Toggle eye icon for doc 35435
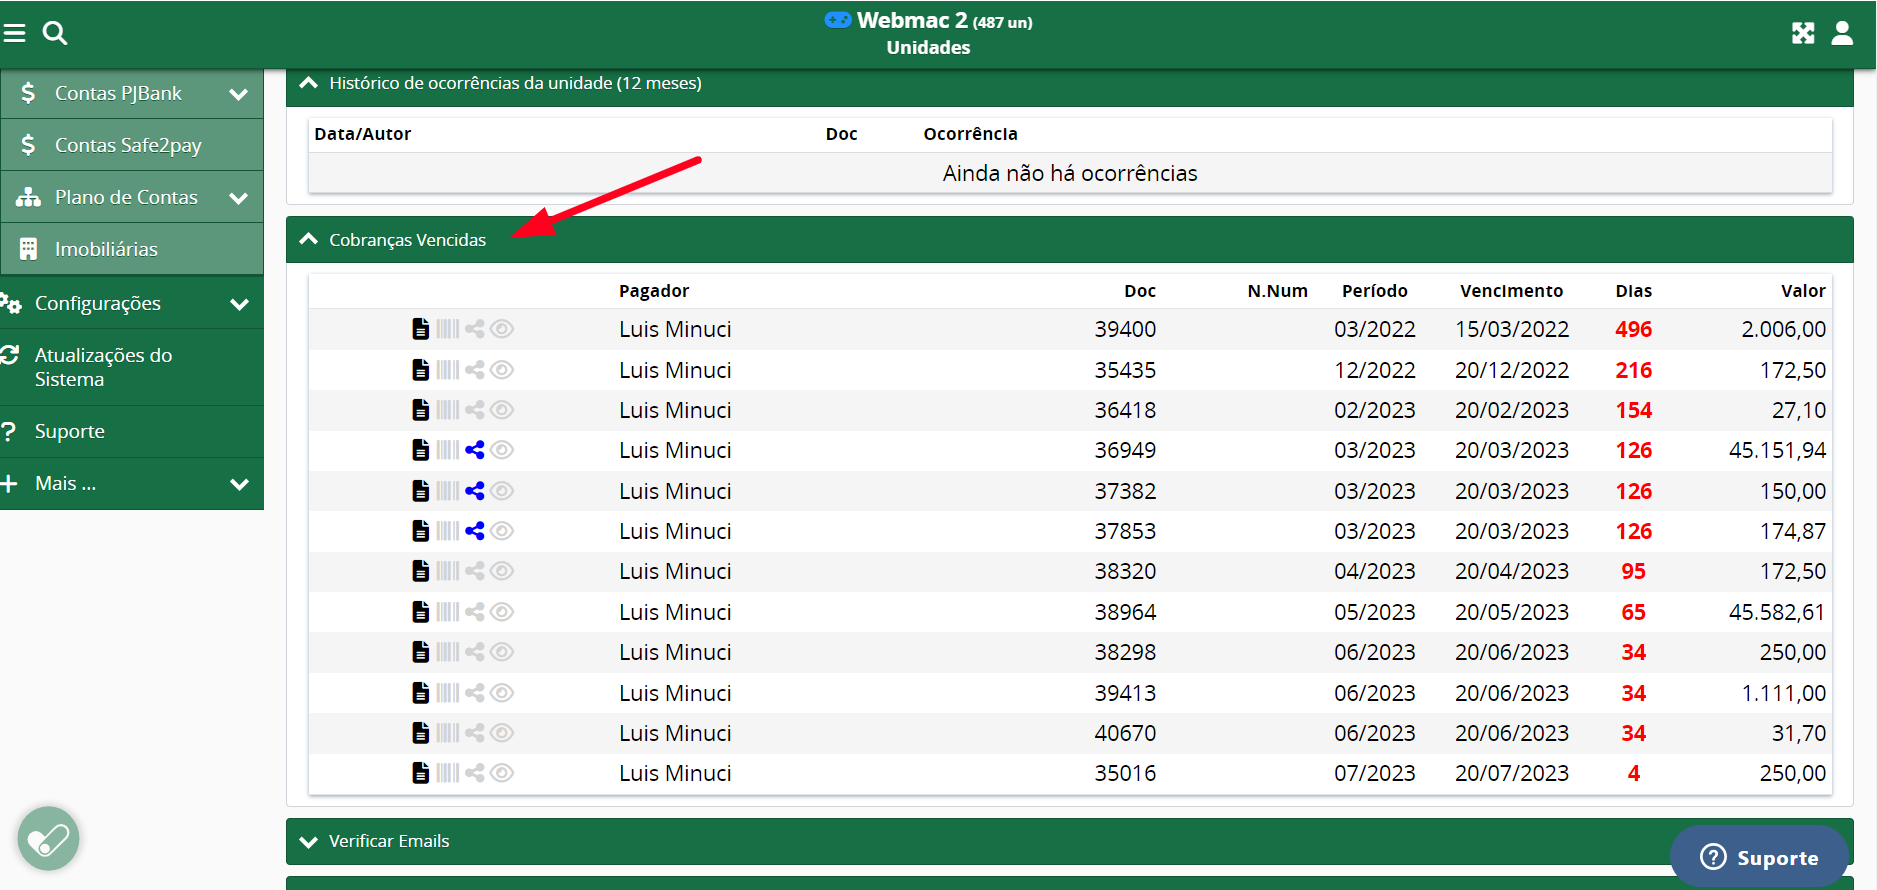 click(x=502, y=370)
